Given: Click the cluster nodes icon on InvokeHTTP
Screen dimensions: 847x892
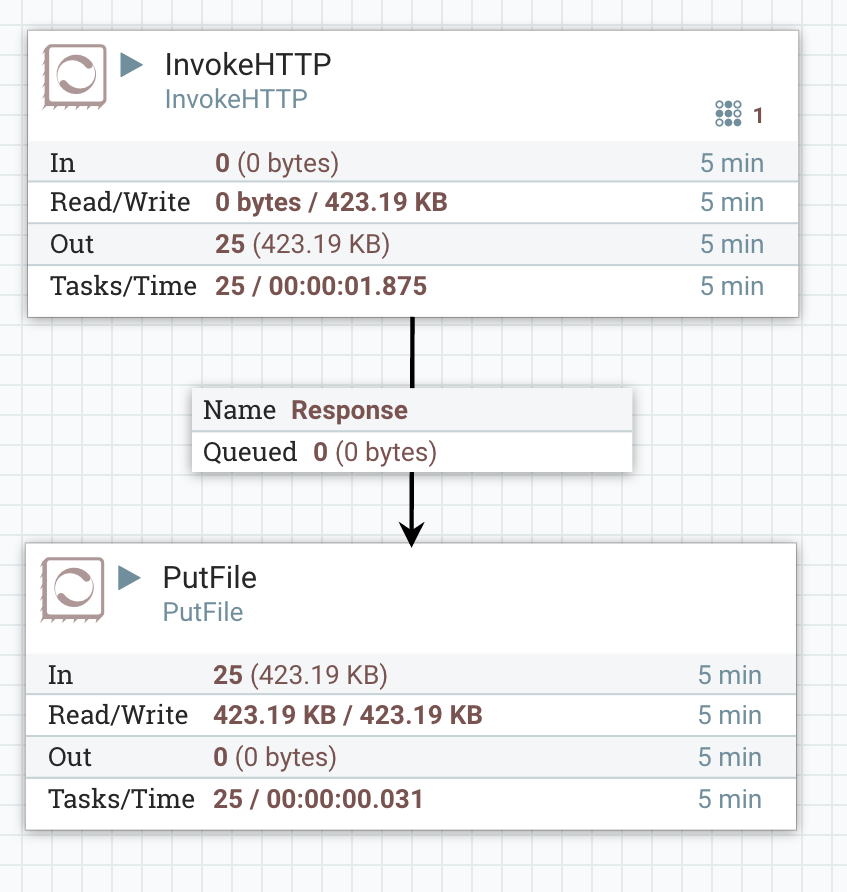Looking at the screenshot, I should pyautogui.click(x=728, y=114).
